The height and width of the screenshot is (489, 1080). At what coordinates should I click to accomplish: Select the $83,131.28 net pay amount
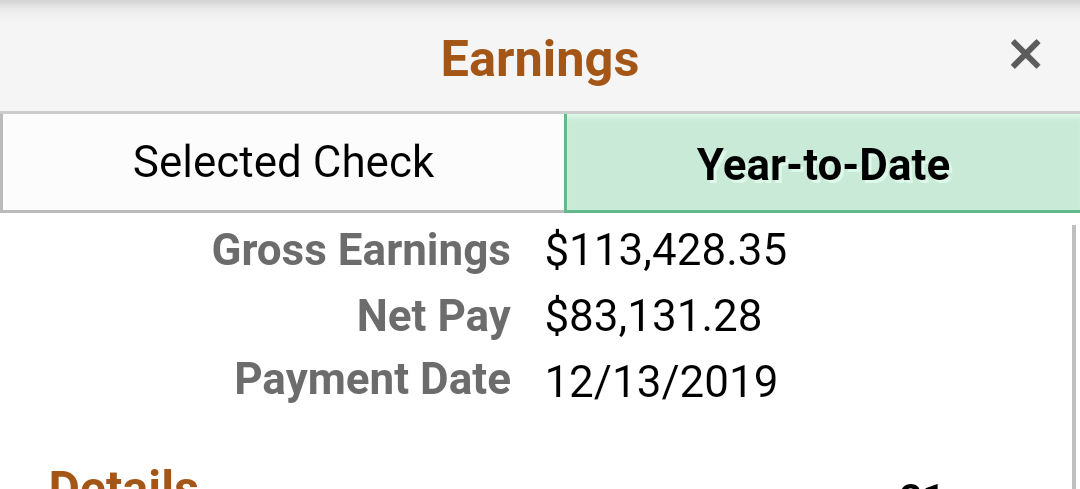pos(654,316)
